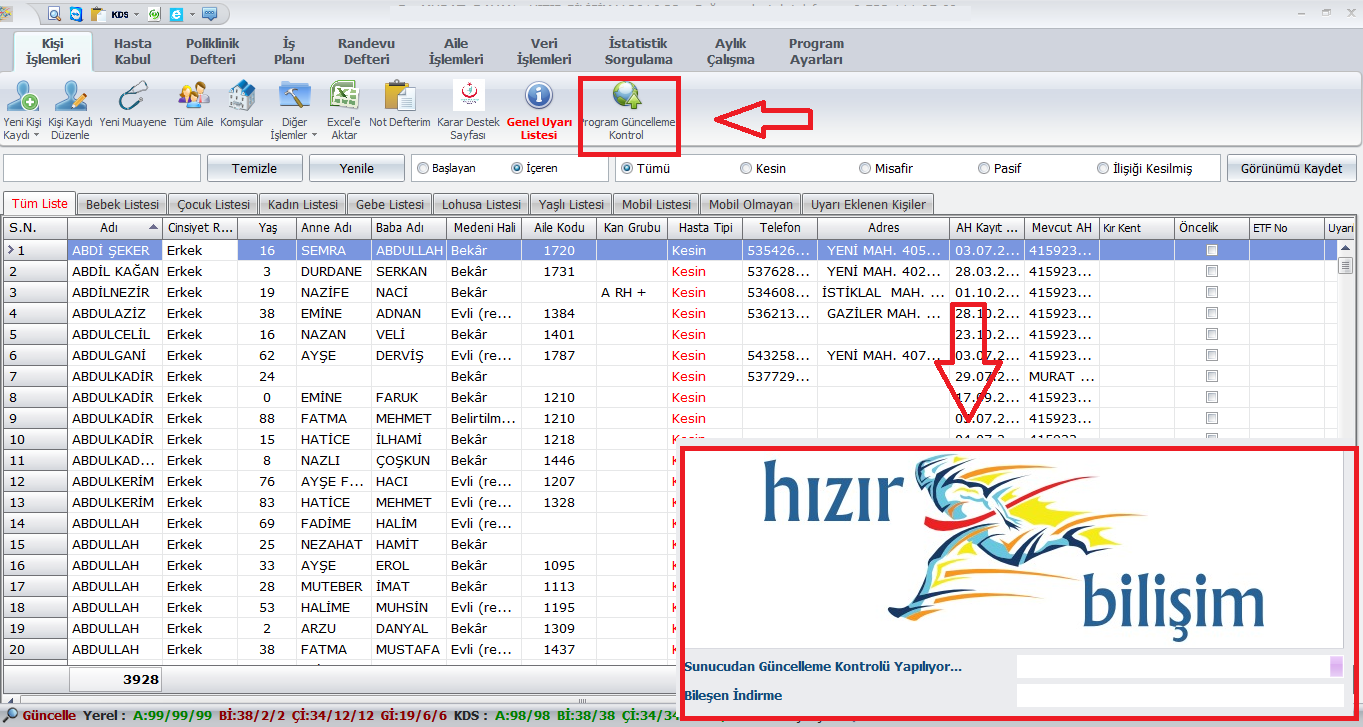
Task: Click magnifier search icon in quick toolbar
Action: pyautogui.click(x=53, y=14)
